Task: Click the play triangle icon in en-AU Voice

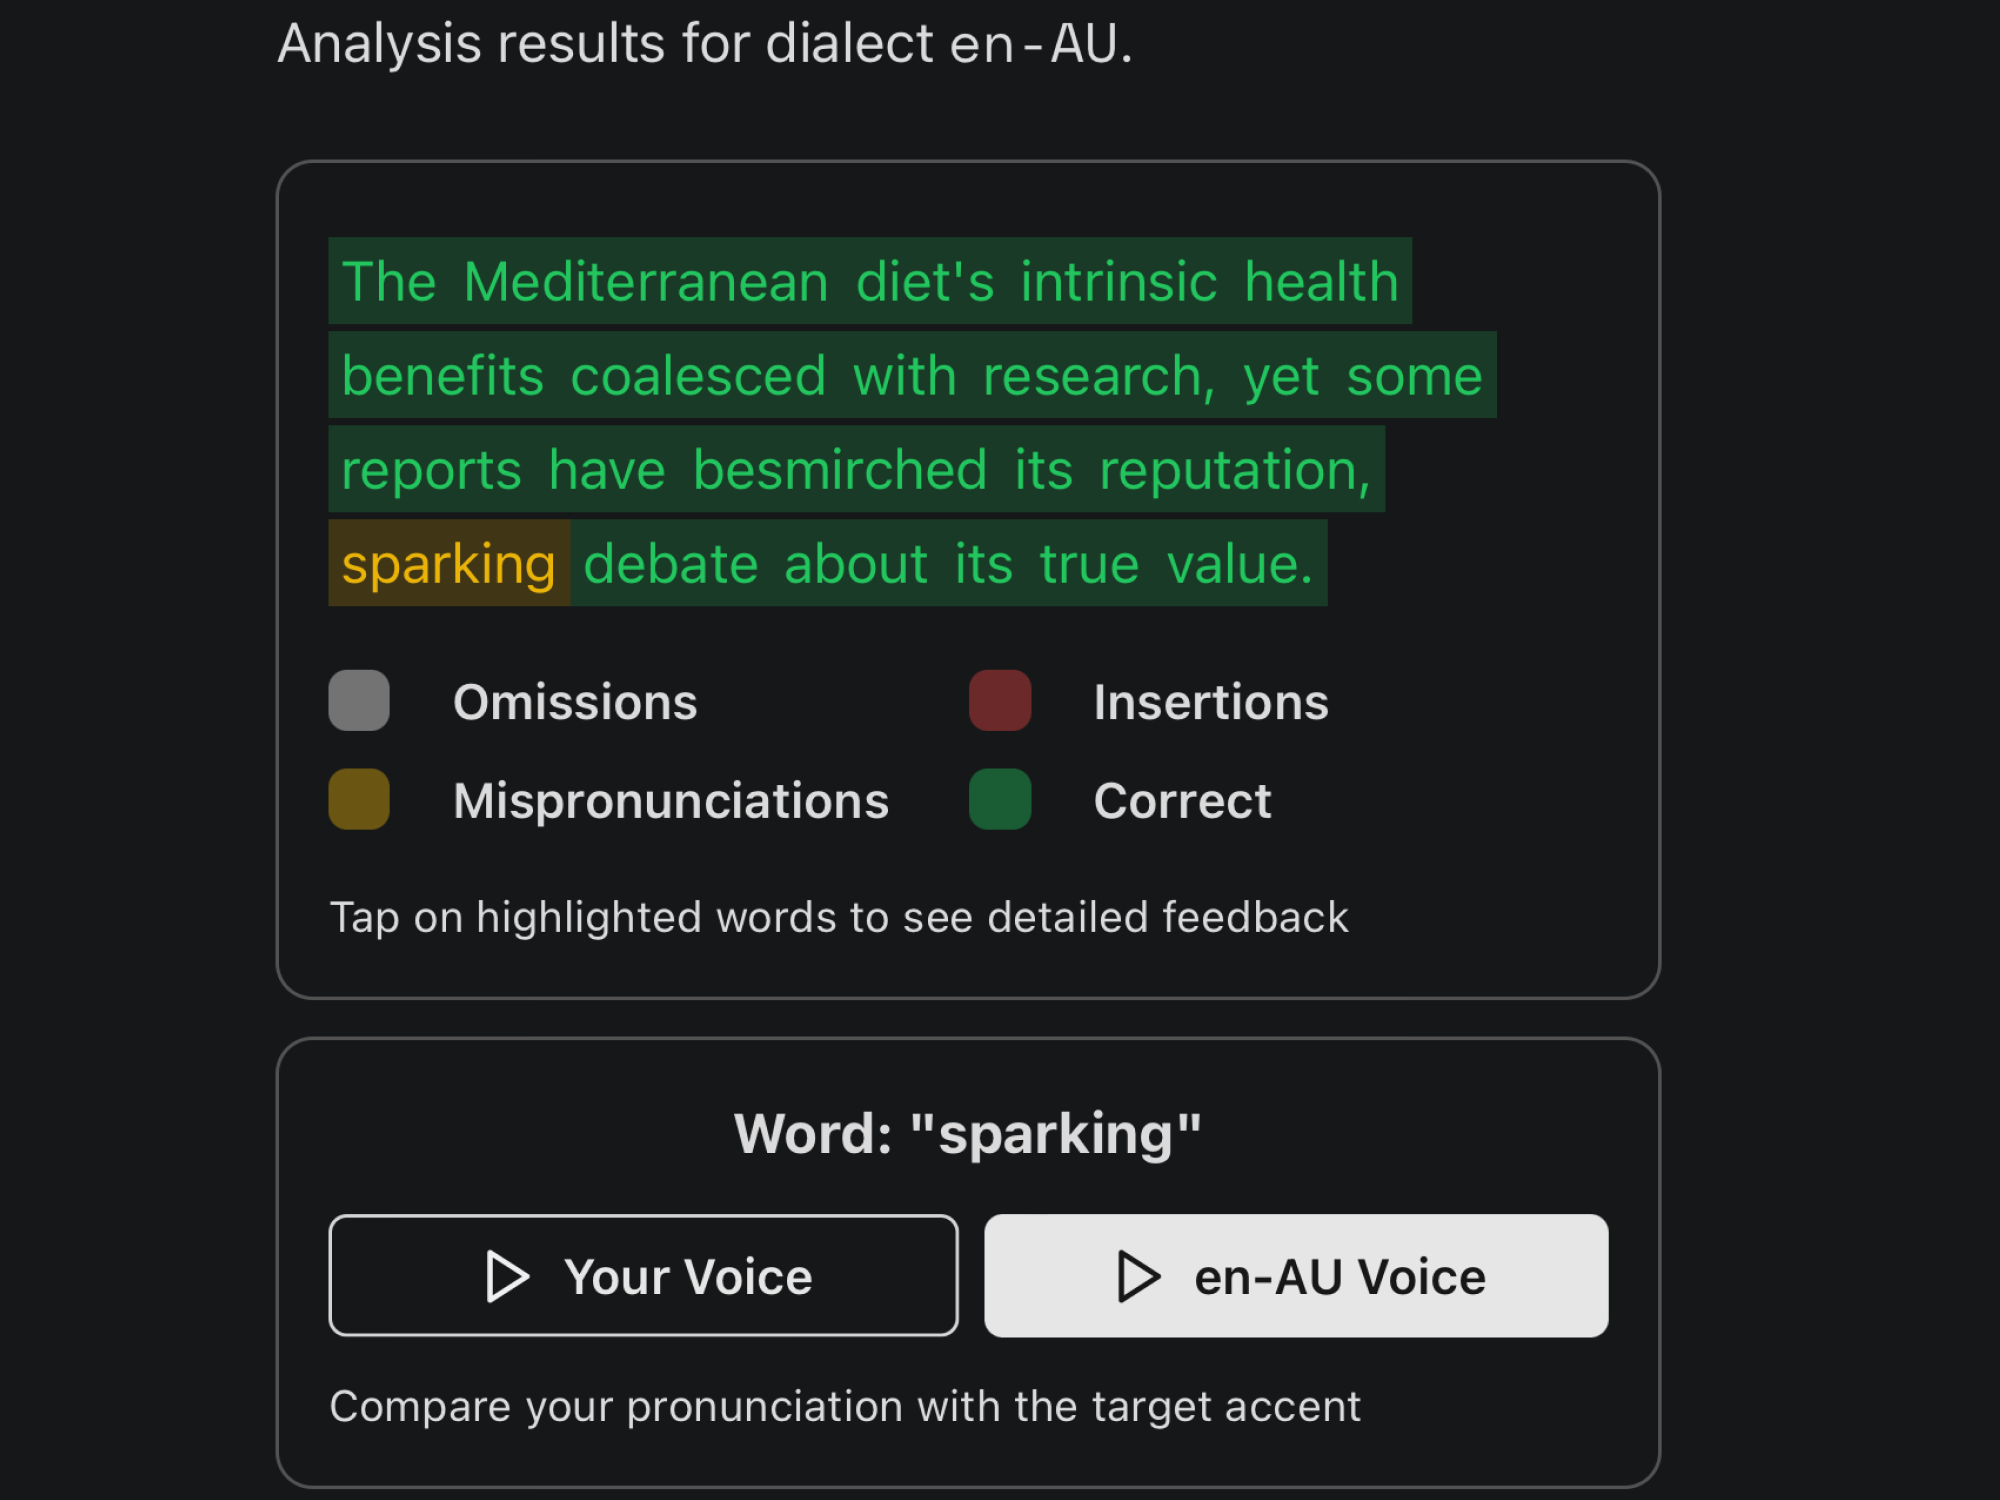Action: click(1138, 1276)
